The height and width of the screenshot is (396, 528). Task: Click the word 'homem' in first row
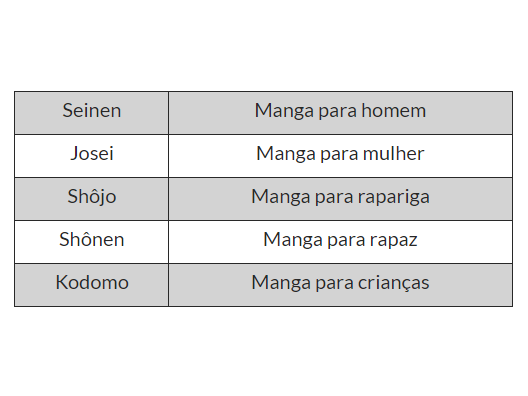point(394,110)
